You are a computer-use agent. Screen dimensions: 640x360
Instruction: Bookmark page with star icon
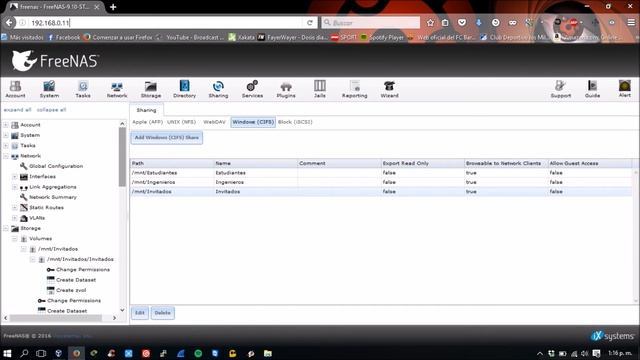[430, 23]
